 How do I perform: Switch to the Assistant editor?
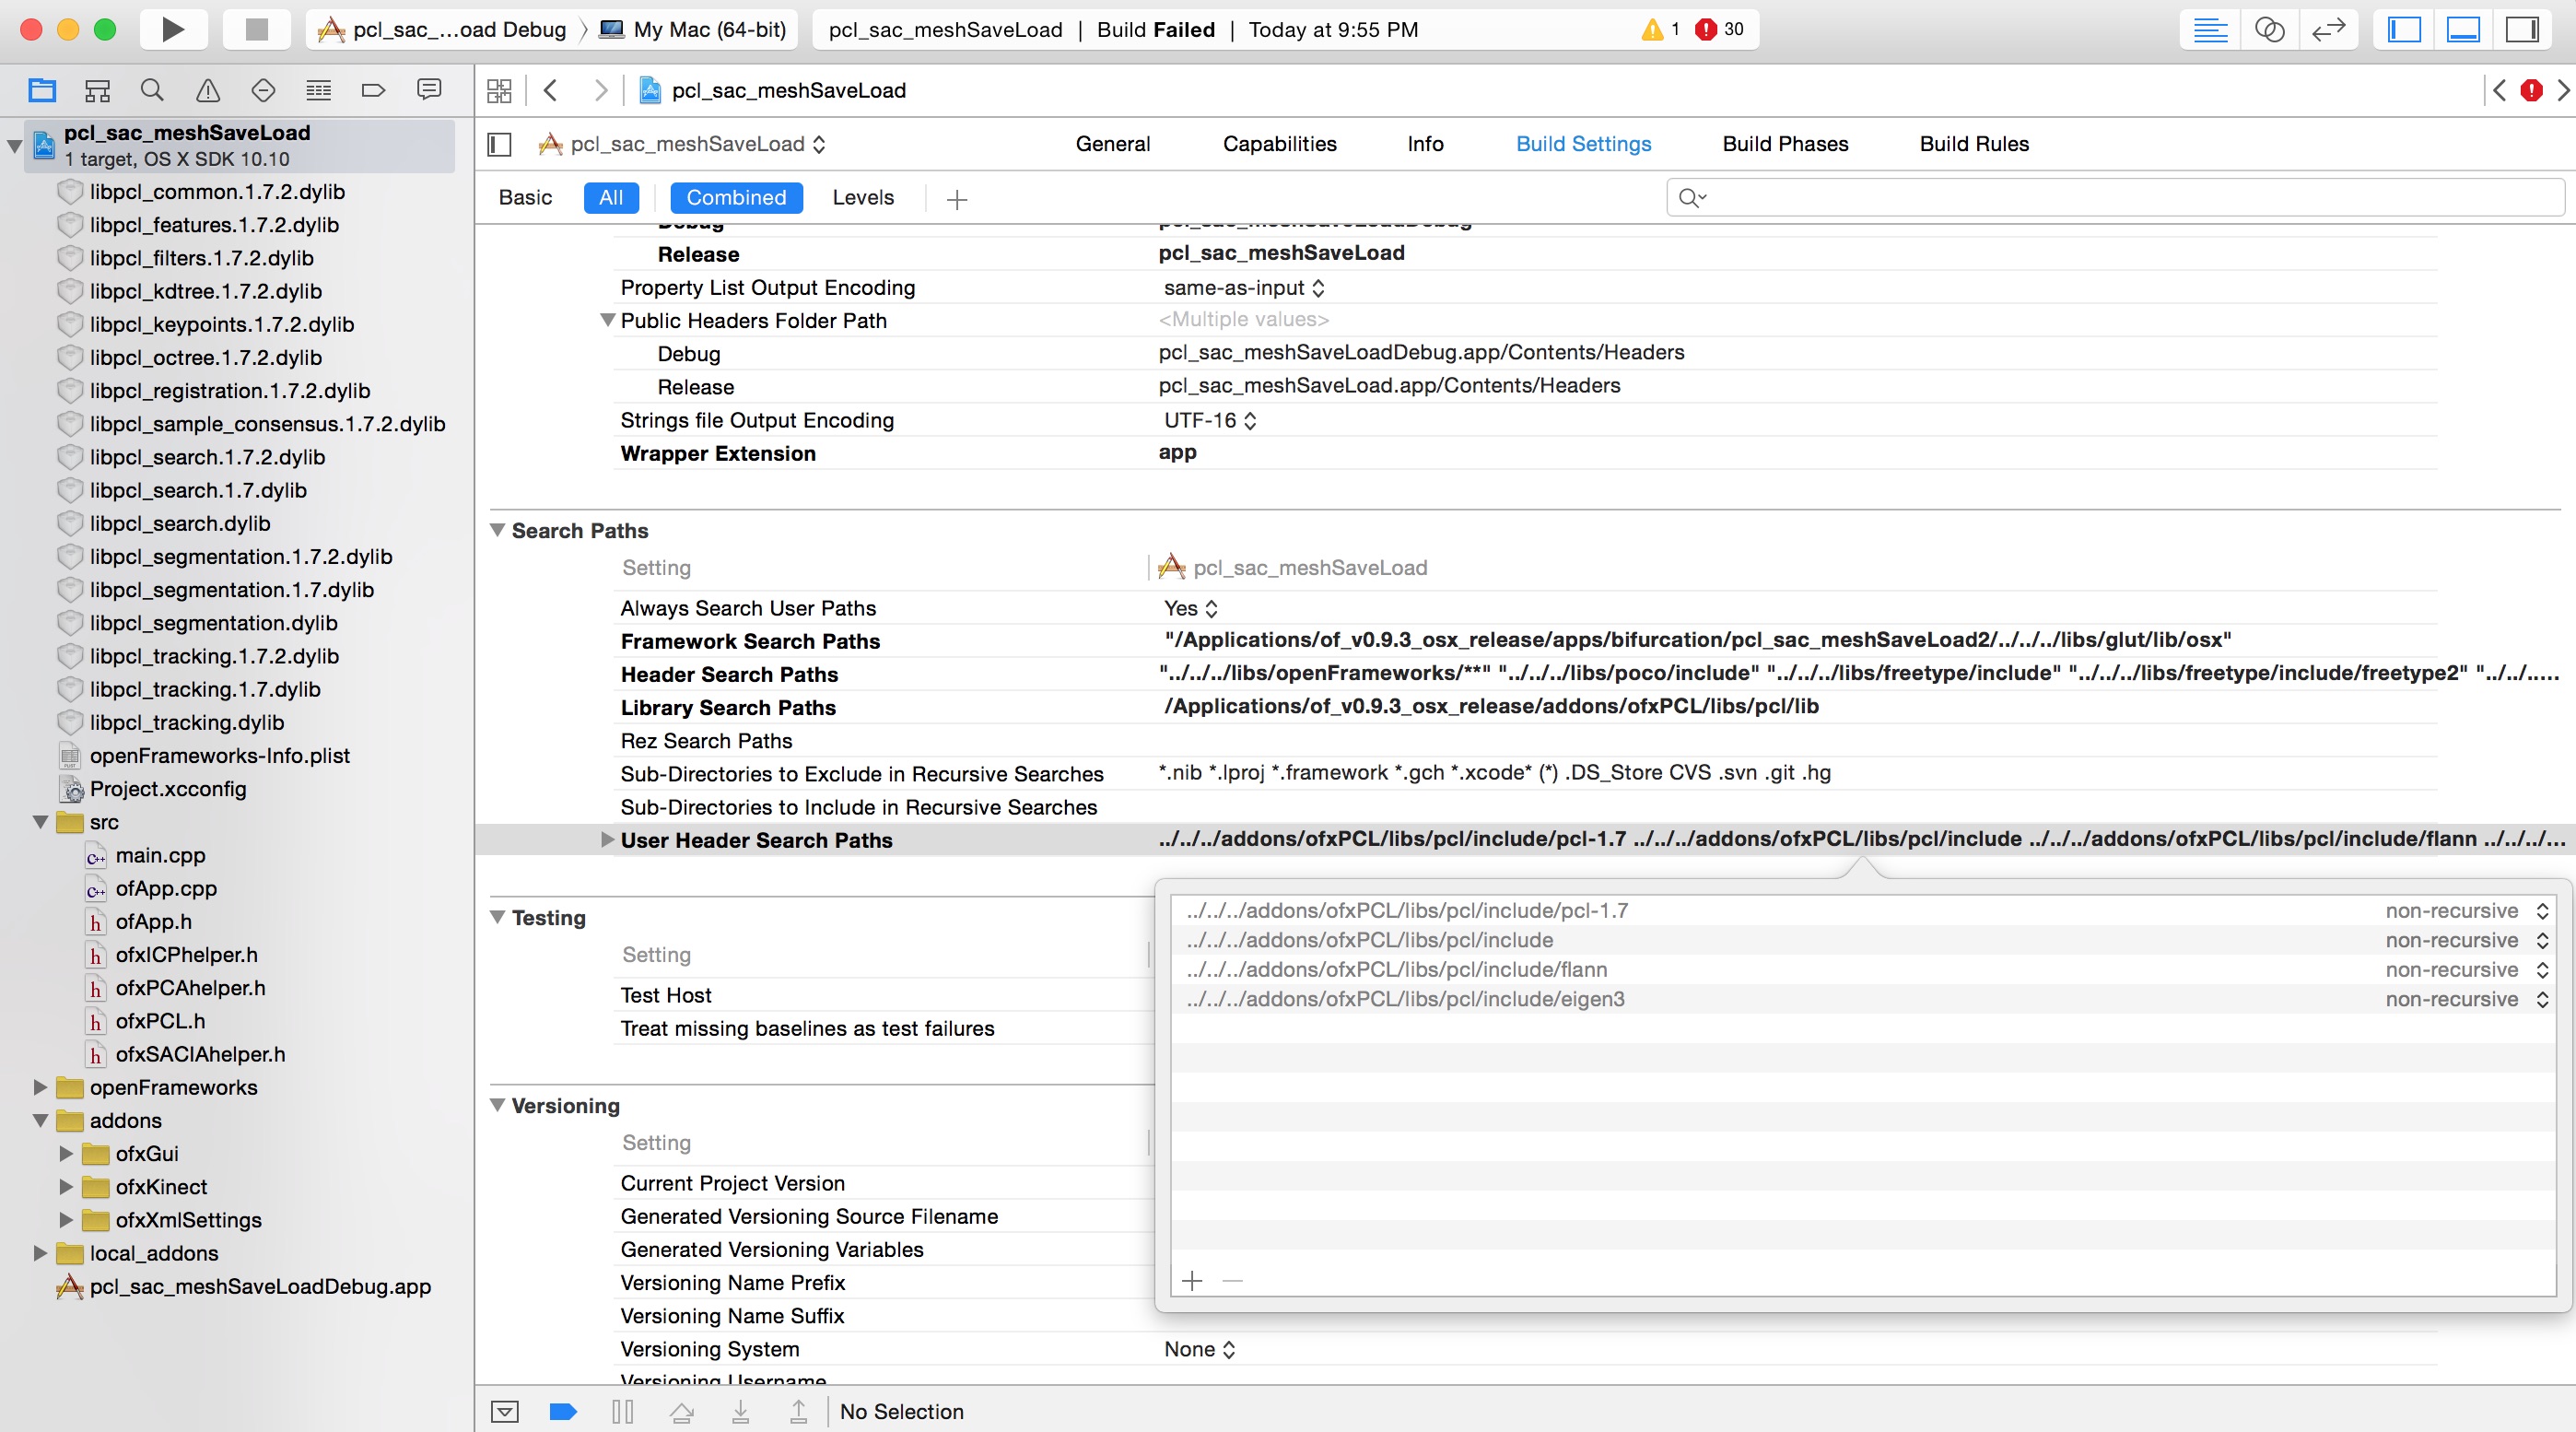point(2269,29)
